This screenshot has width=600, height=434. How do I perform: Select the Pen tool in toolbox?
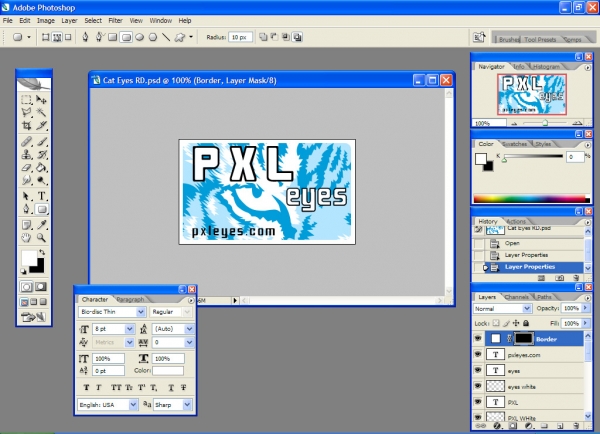click(26, 209)
